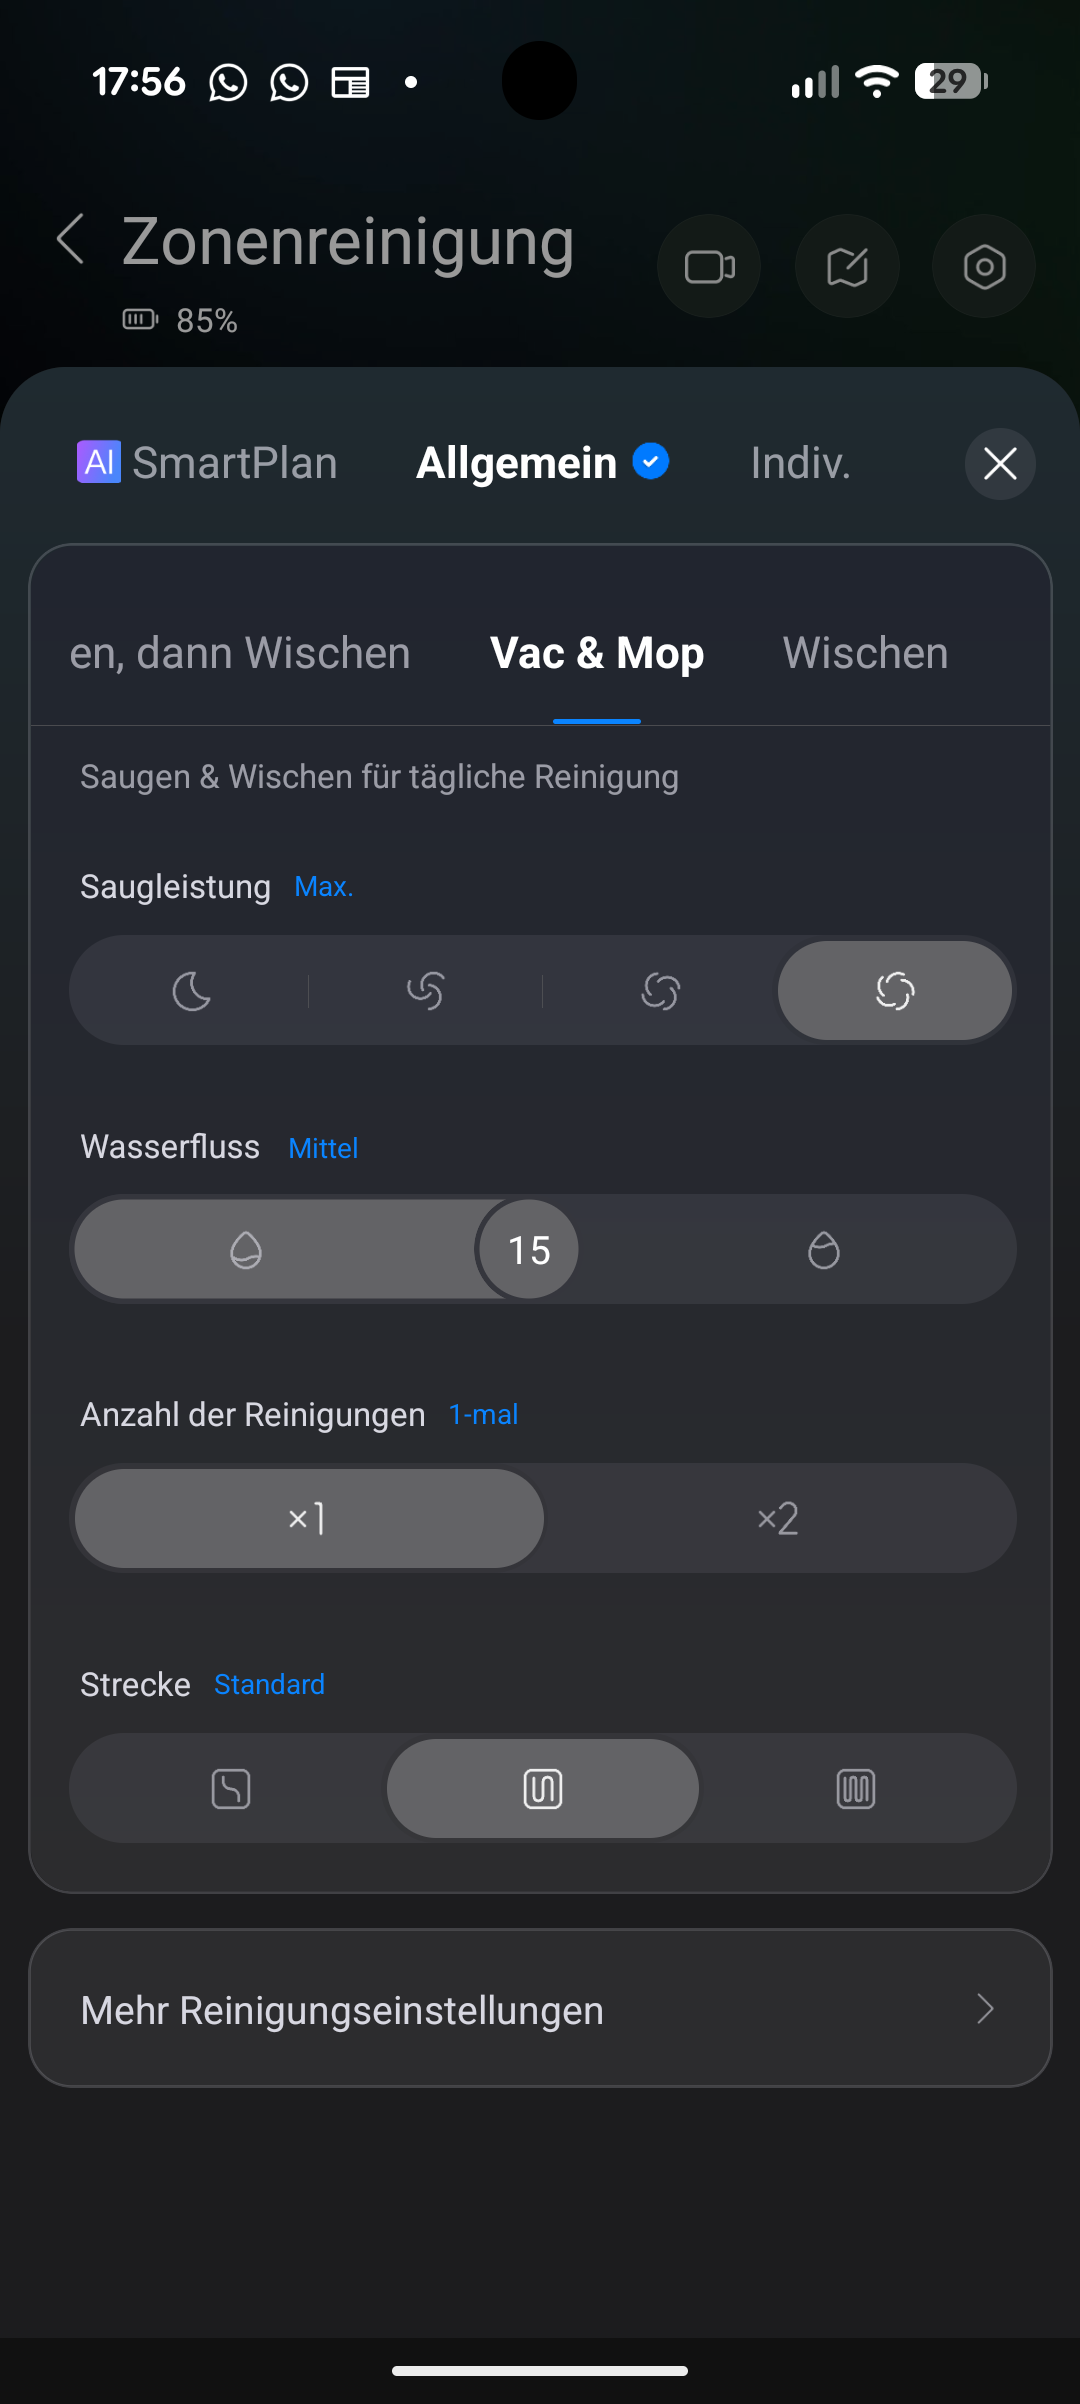Switch to the SmartPlan tab
This screenshot has width=1080, height=2404.
[208, 463]
